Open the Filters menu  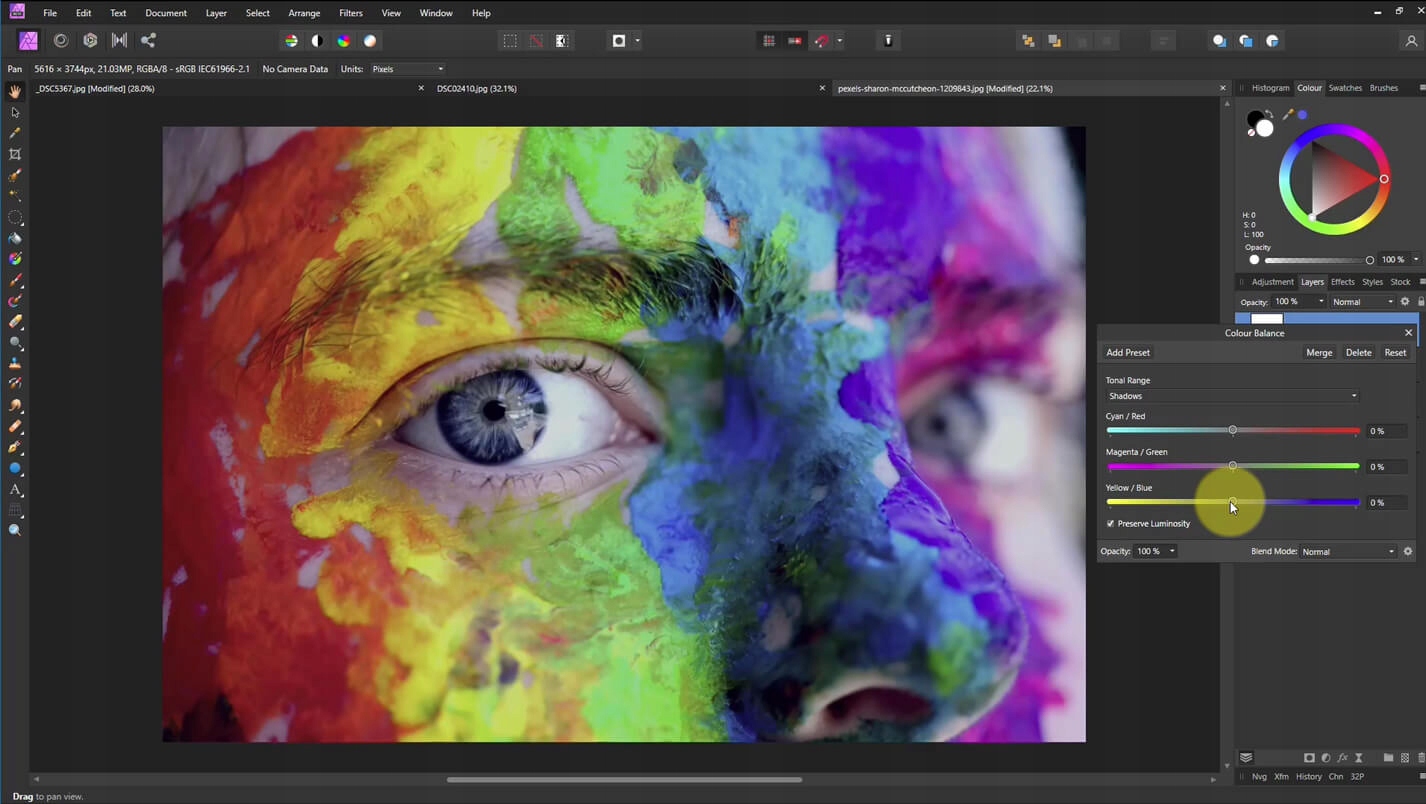[350, 13]
